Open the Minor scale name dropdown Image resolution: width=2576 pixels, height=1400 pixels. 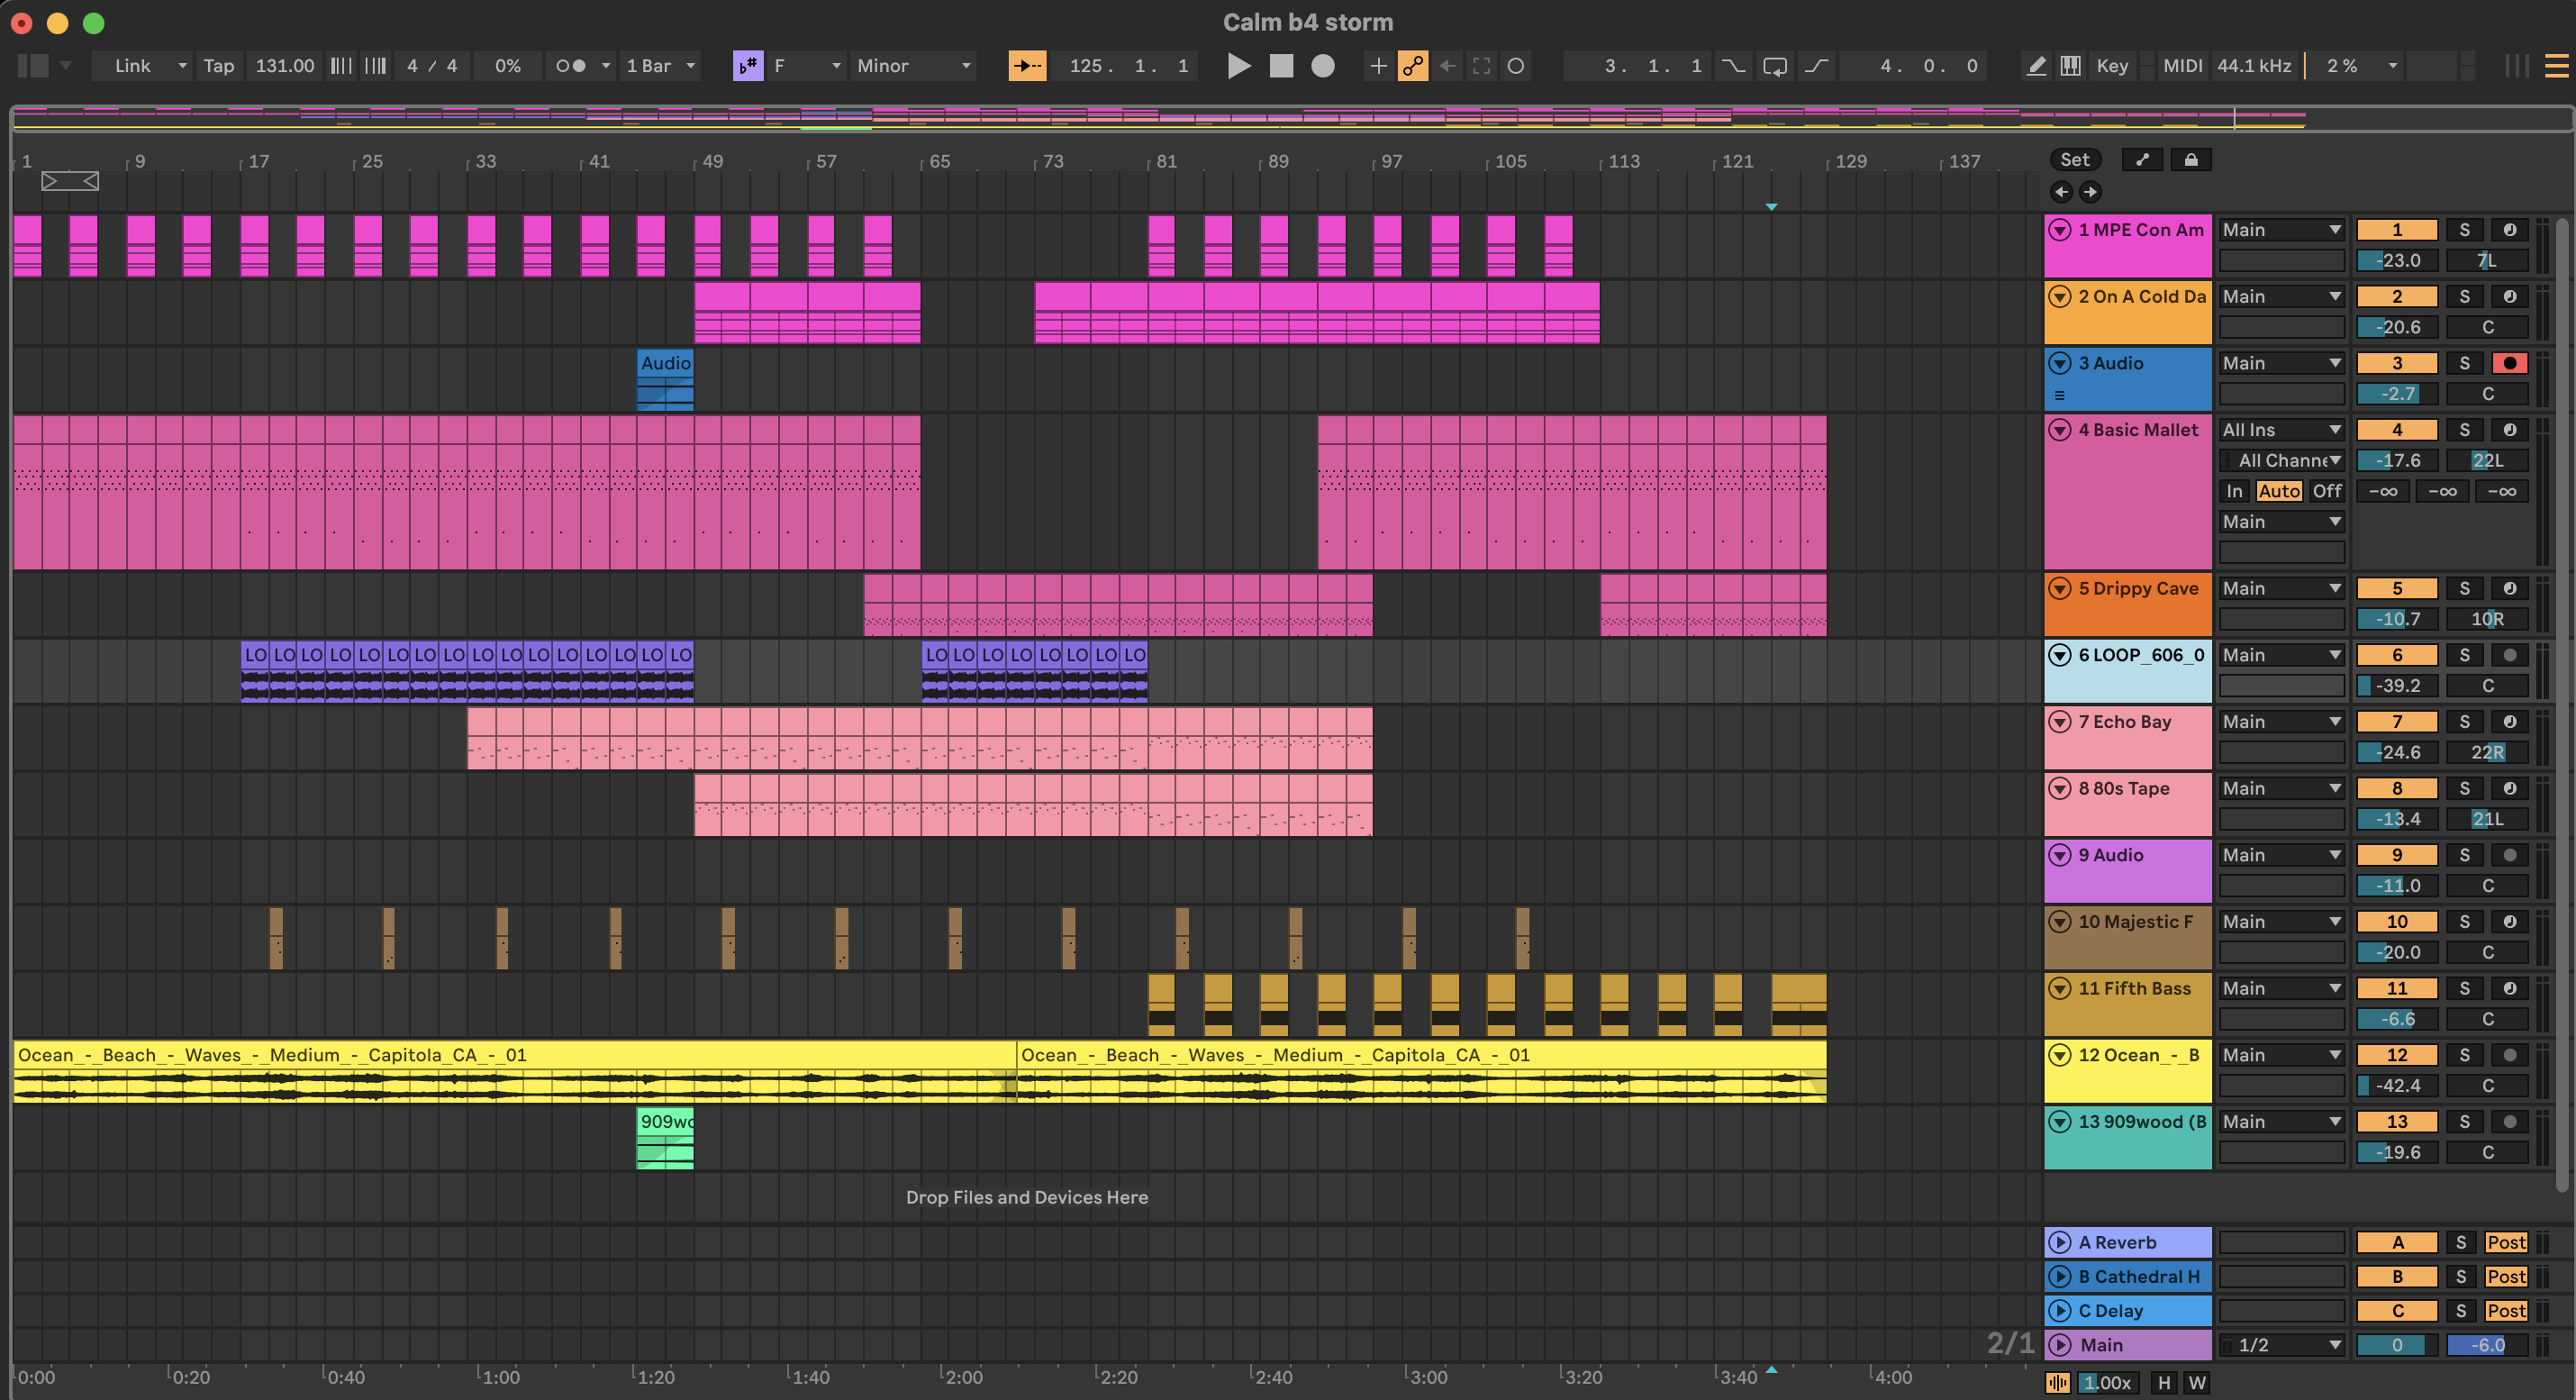912,66
